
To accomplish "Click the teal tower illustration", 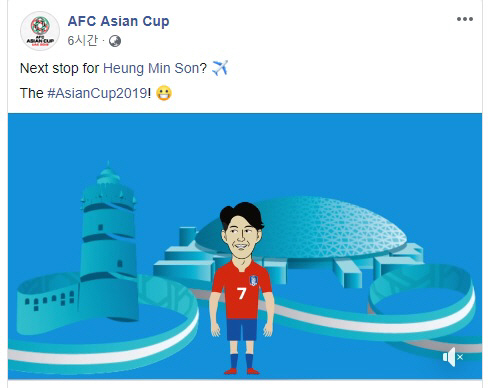I will tap(108, 240).
